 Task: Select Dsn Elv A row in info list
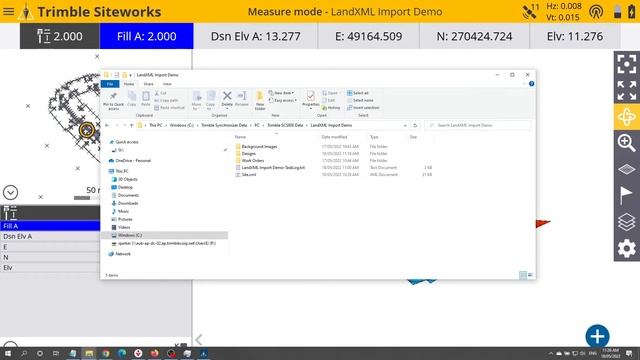click(x=50, y=236)
